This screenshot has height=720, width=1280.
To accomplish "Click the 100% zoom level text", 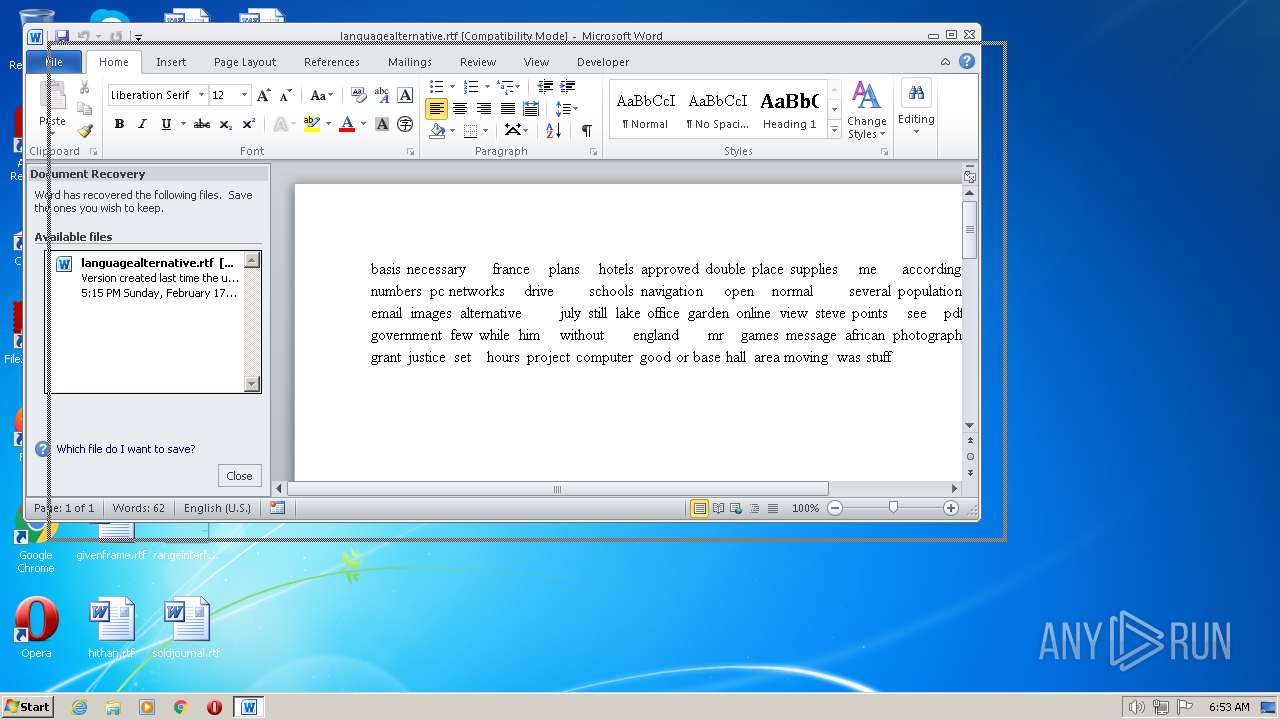I will click(805, 508).
